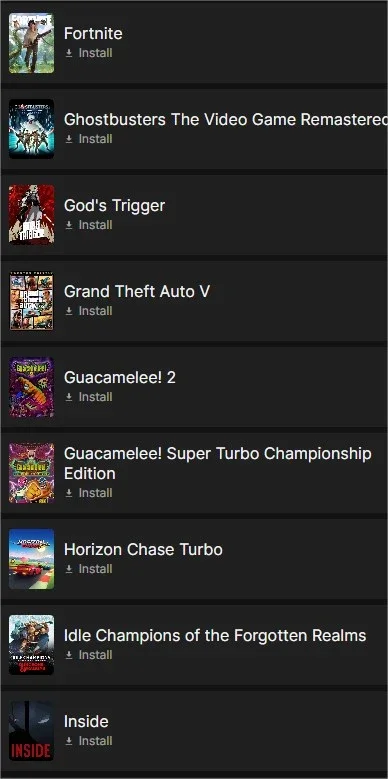Install Idle Champions of the Forgotten Realms

tap(89, 655)
